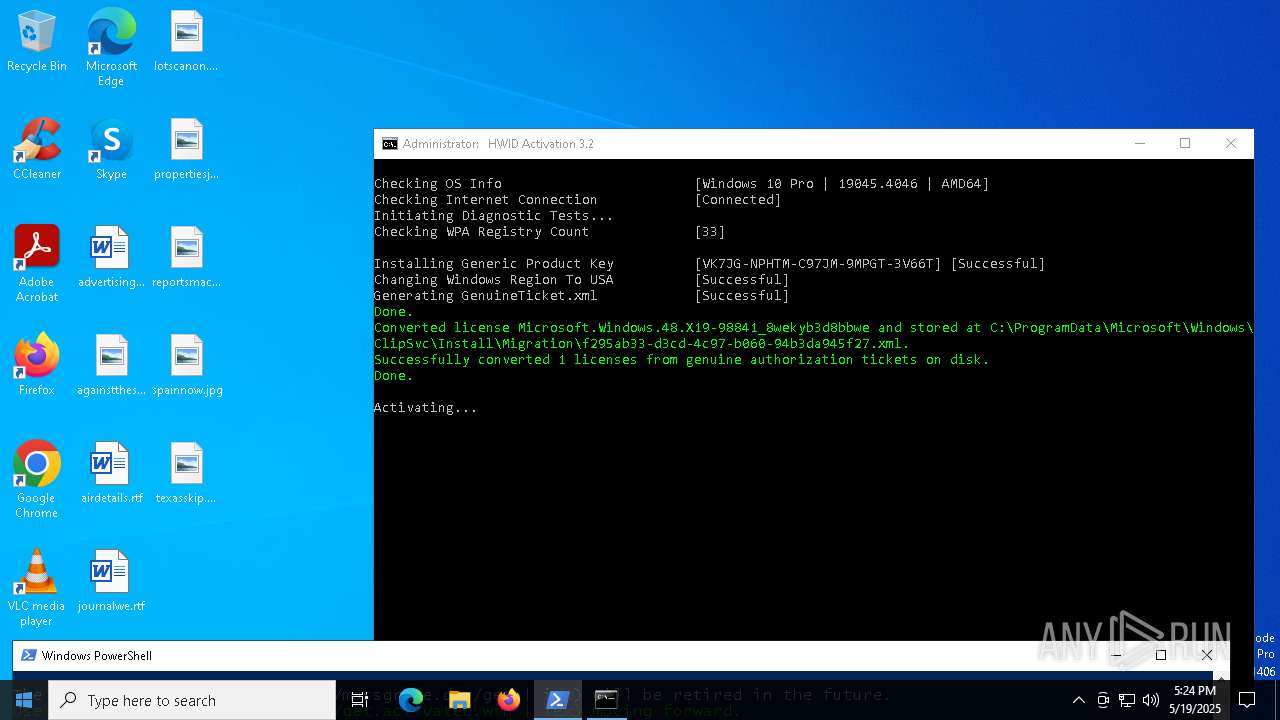
Task: Maximize the HWID Activation window
Action: [1185, 144]
